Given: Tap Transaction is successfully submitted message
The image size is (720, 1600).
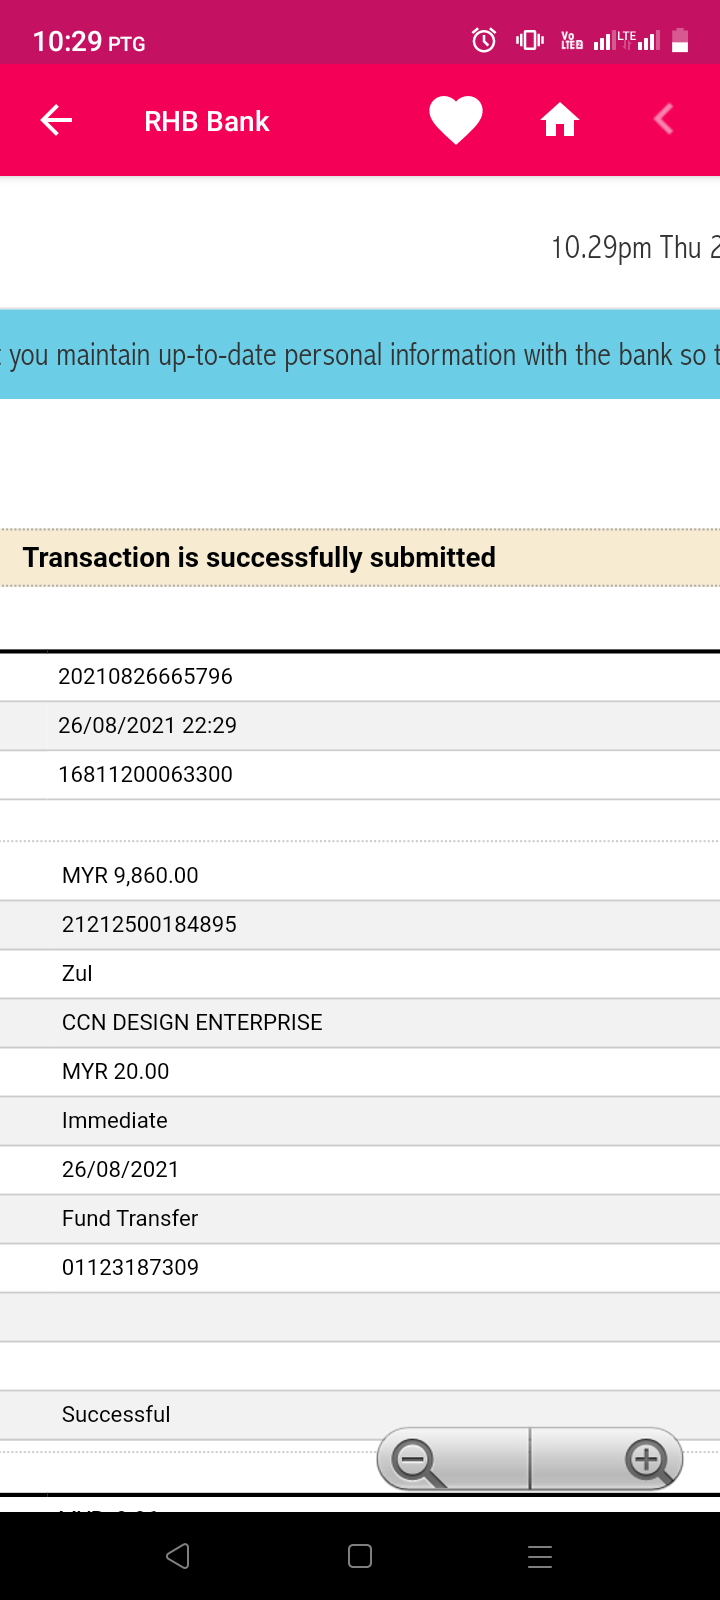Looking at the screenshot, I should point(259,557).
